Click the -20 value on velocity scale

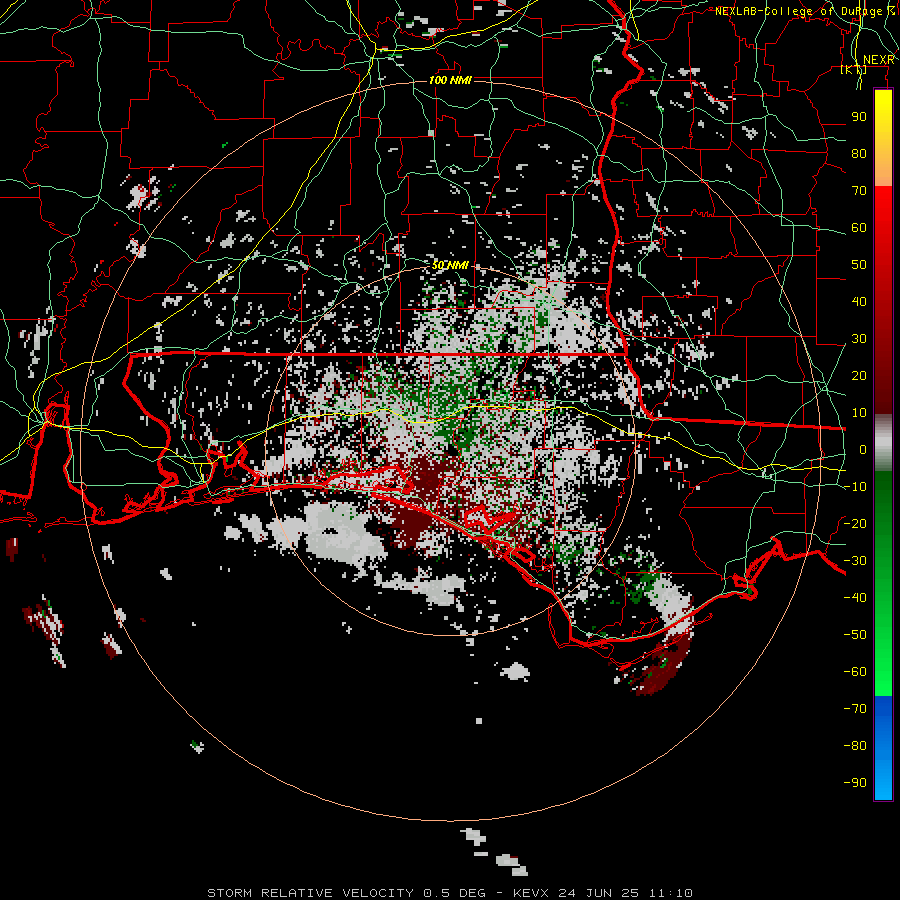tap(855, 524)
